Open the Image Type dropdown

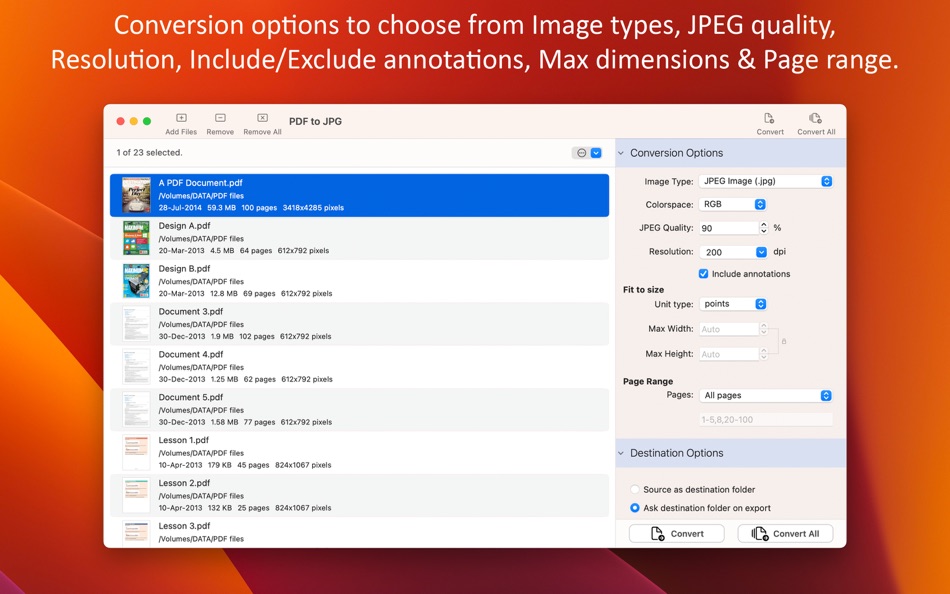click(766, 181)
